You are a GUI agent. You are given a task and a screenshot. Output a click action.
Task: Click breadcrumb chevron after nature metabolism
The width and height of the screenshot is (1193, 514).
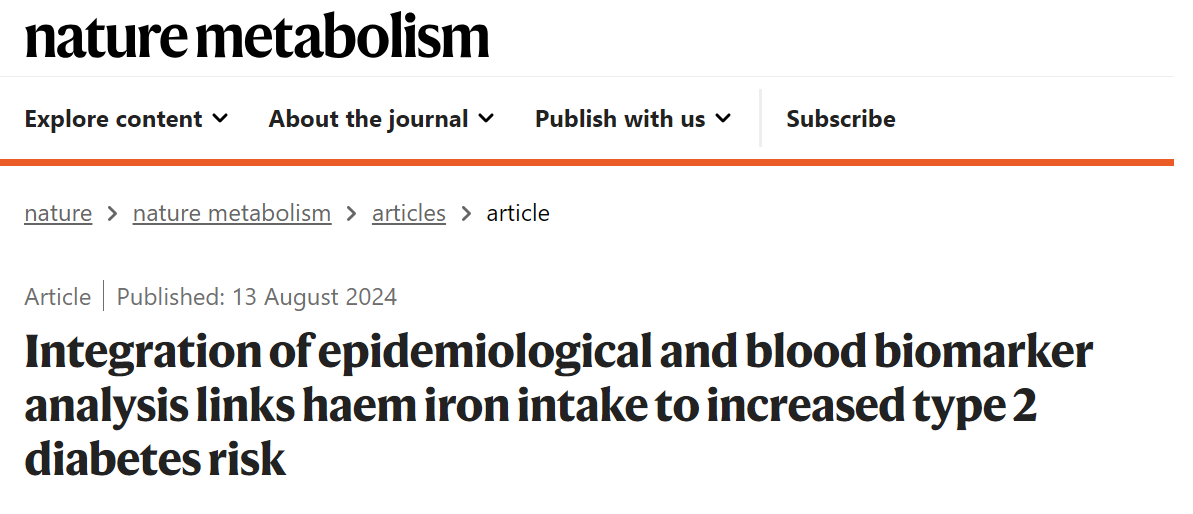352,213
